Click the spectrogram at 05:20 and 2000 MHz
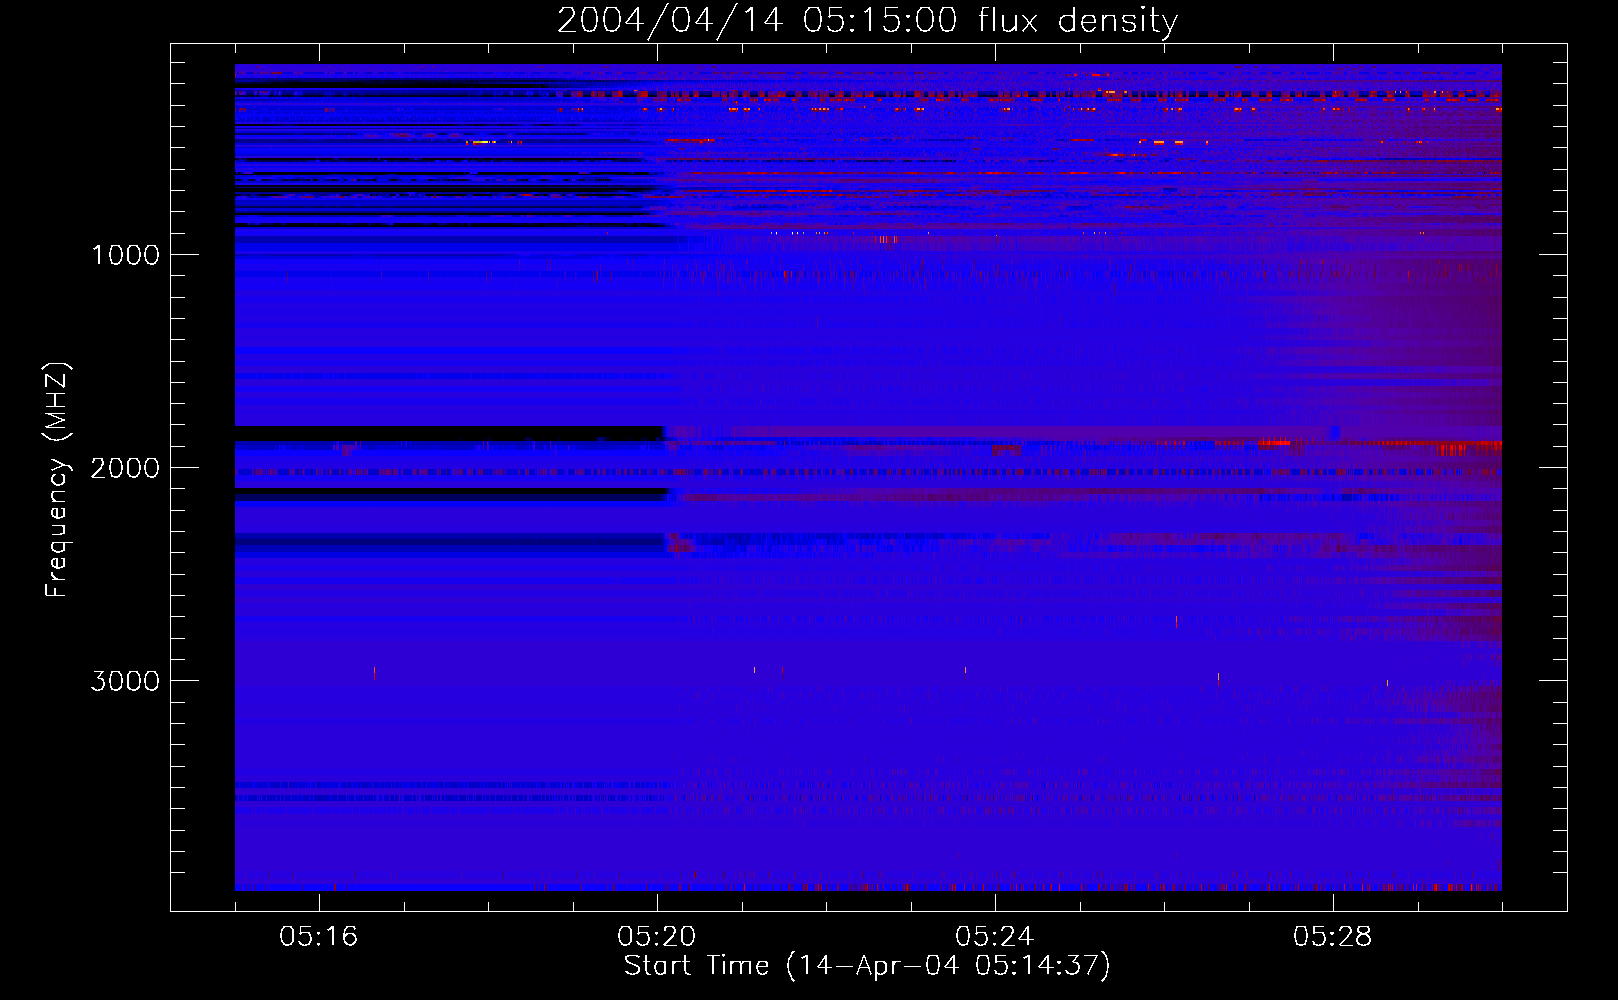This screenshot has height=1000, width=1618. pos(658,467)
